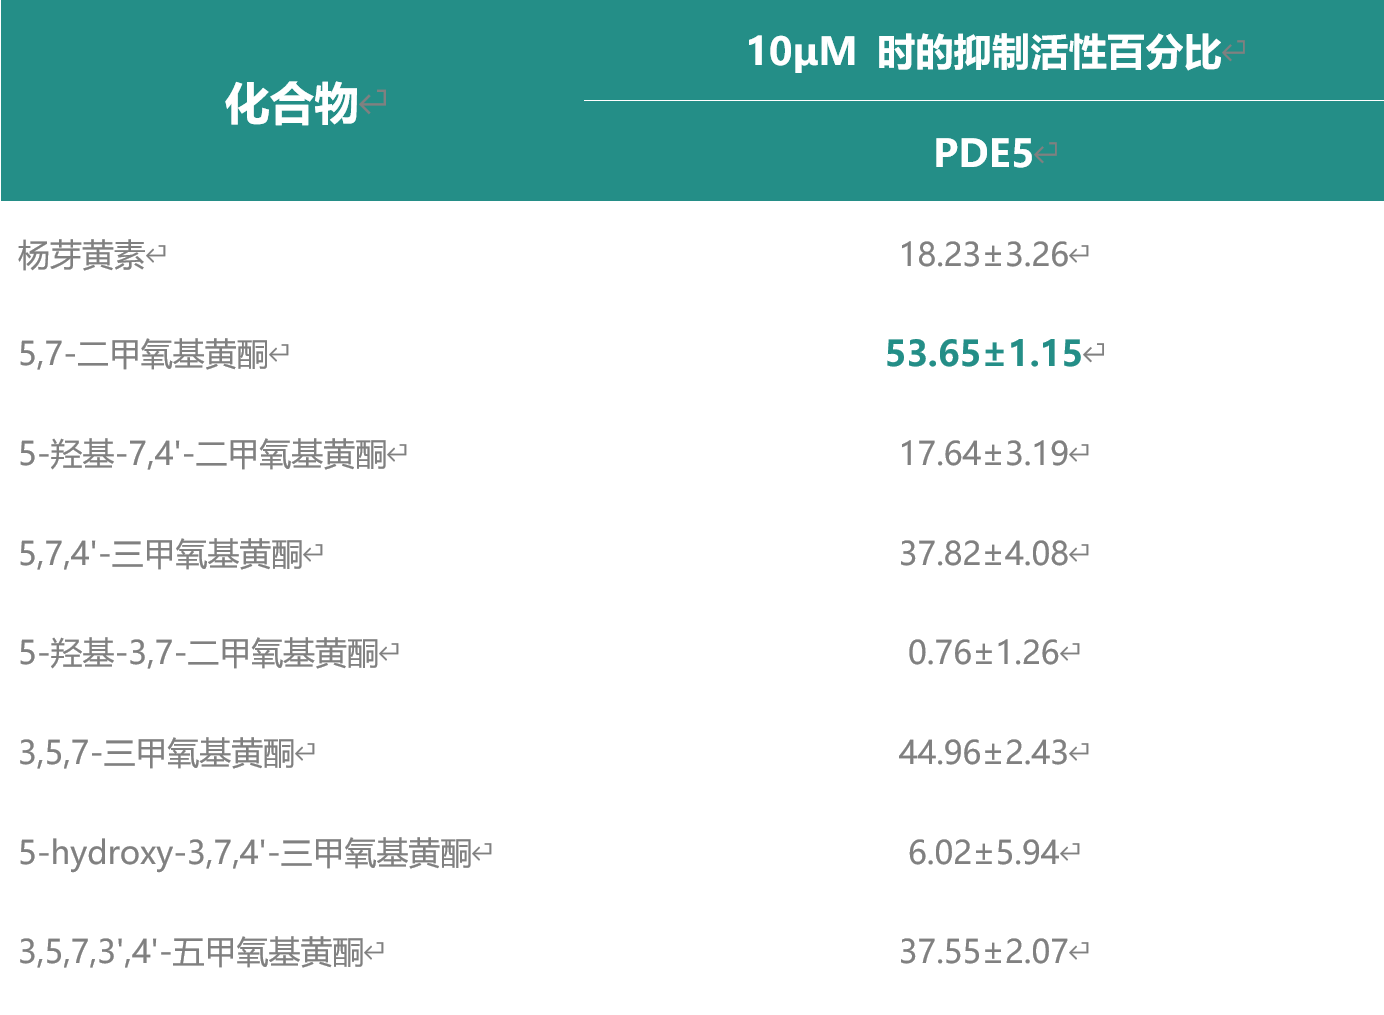Click the 杨芽黄素 compound cell
This screenshot has width=1384, height=1015.
82,256
